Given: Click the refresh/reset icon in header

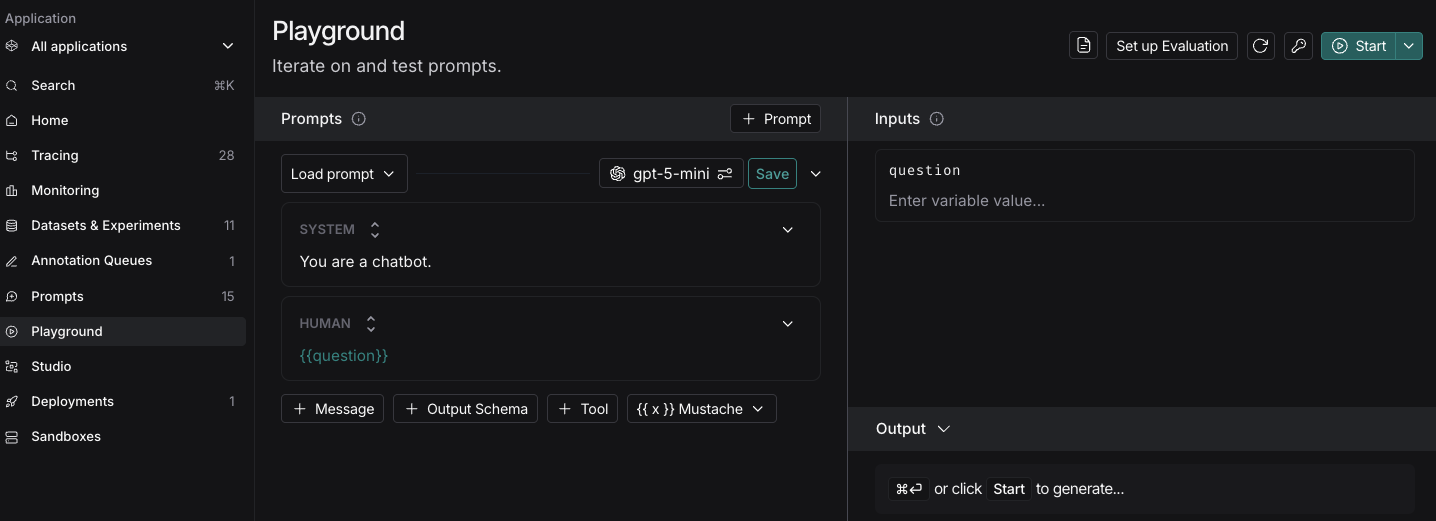Looking at the screenshot, I should pos(1261,46).
